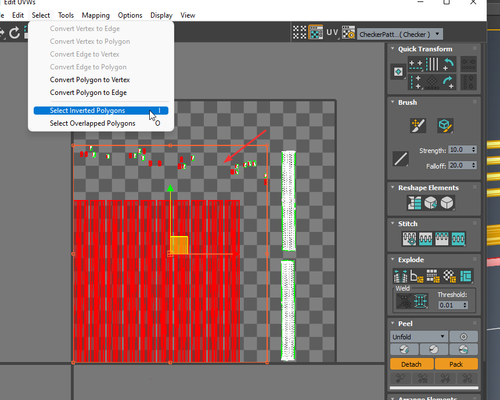Click the Strength spinner arrows
The height and width of the screenshot is (400, 500).
click(474, 150)
